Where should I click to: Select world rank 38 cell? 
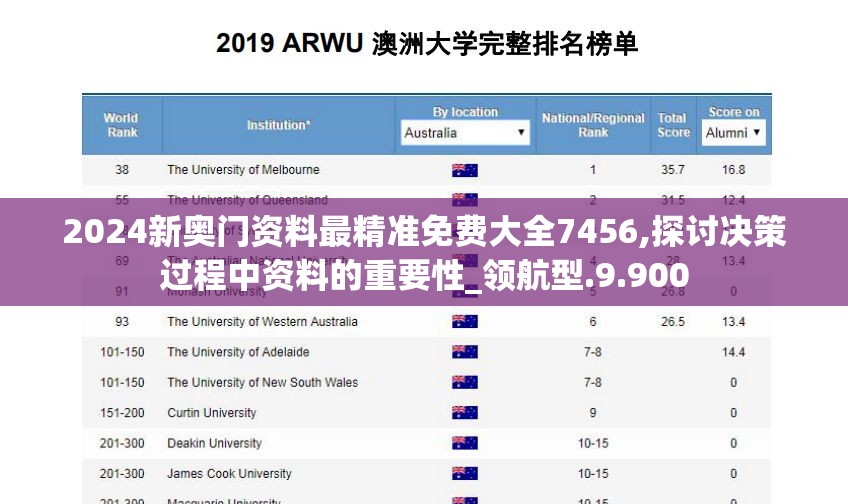[122, 170]
